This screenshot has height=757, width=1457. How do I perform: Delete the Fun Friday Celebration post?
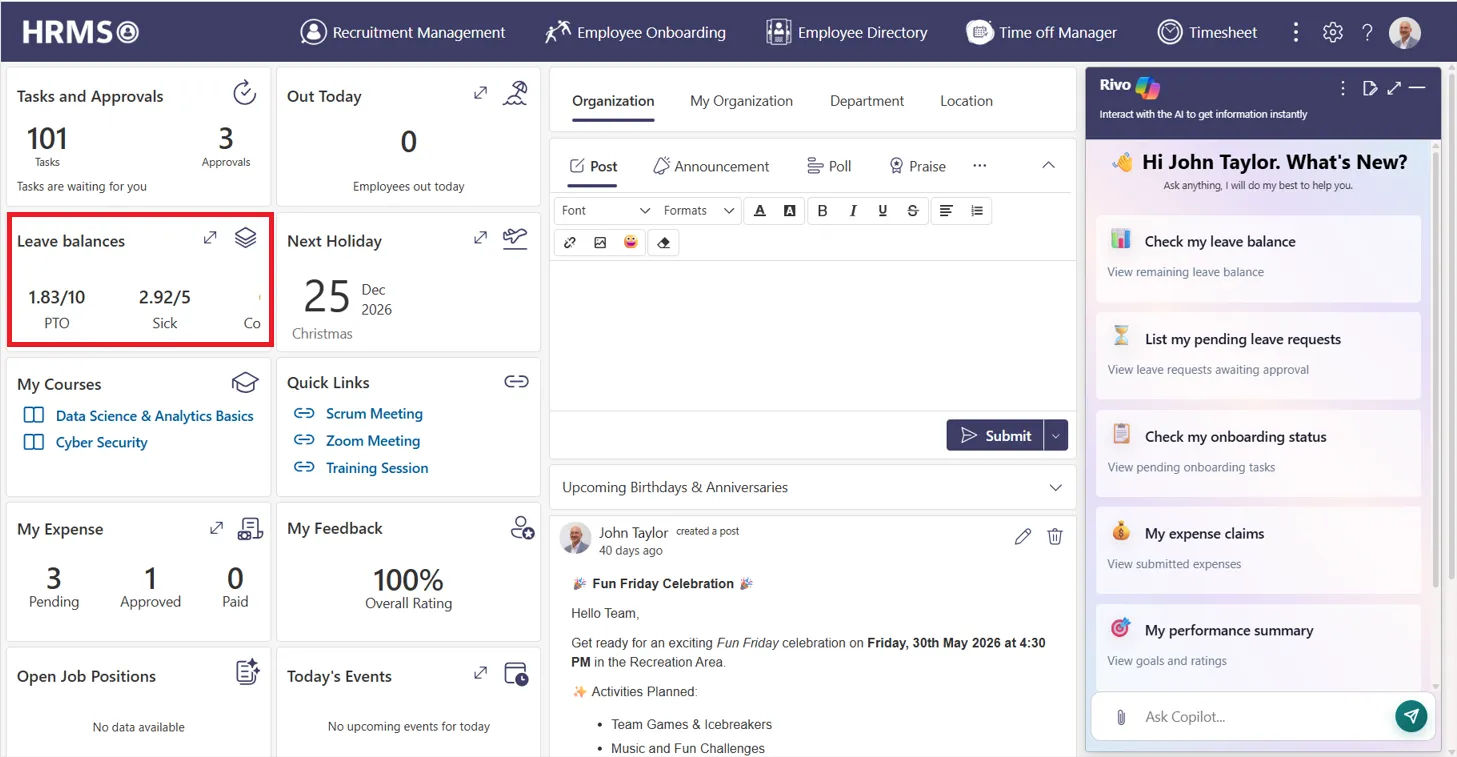coord(1055,537)
